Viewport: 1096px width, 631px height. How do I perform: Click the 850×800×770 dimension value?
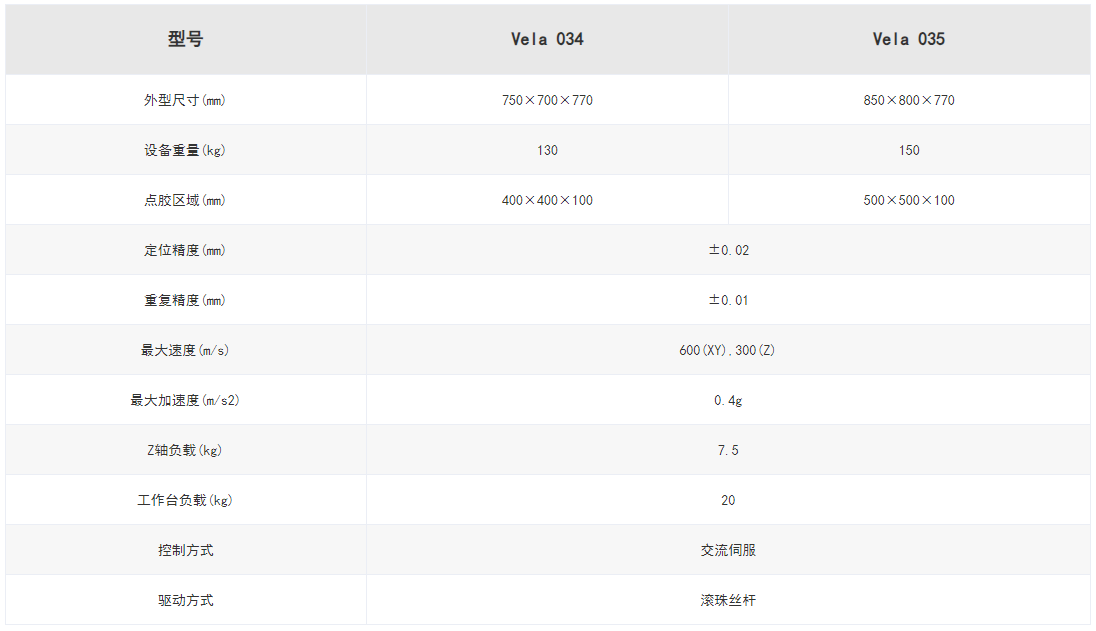908,100
